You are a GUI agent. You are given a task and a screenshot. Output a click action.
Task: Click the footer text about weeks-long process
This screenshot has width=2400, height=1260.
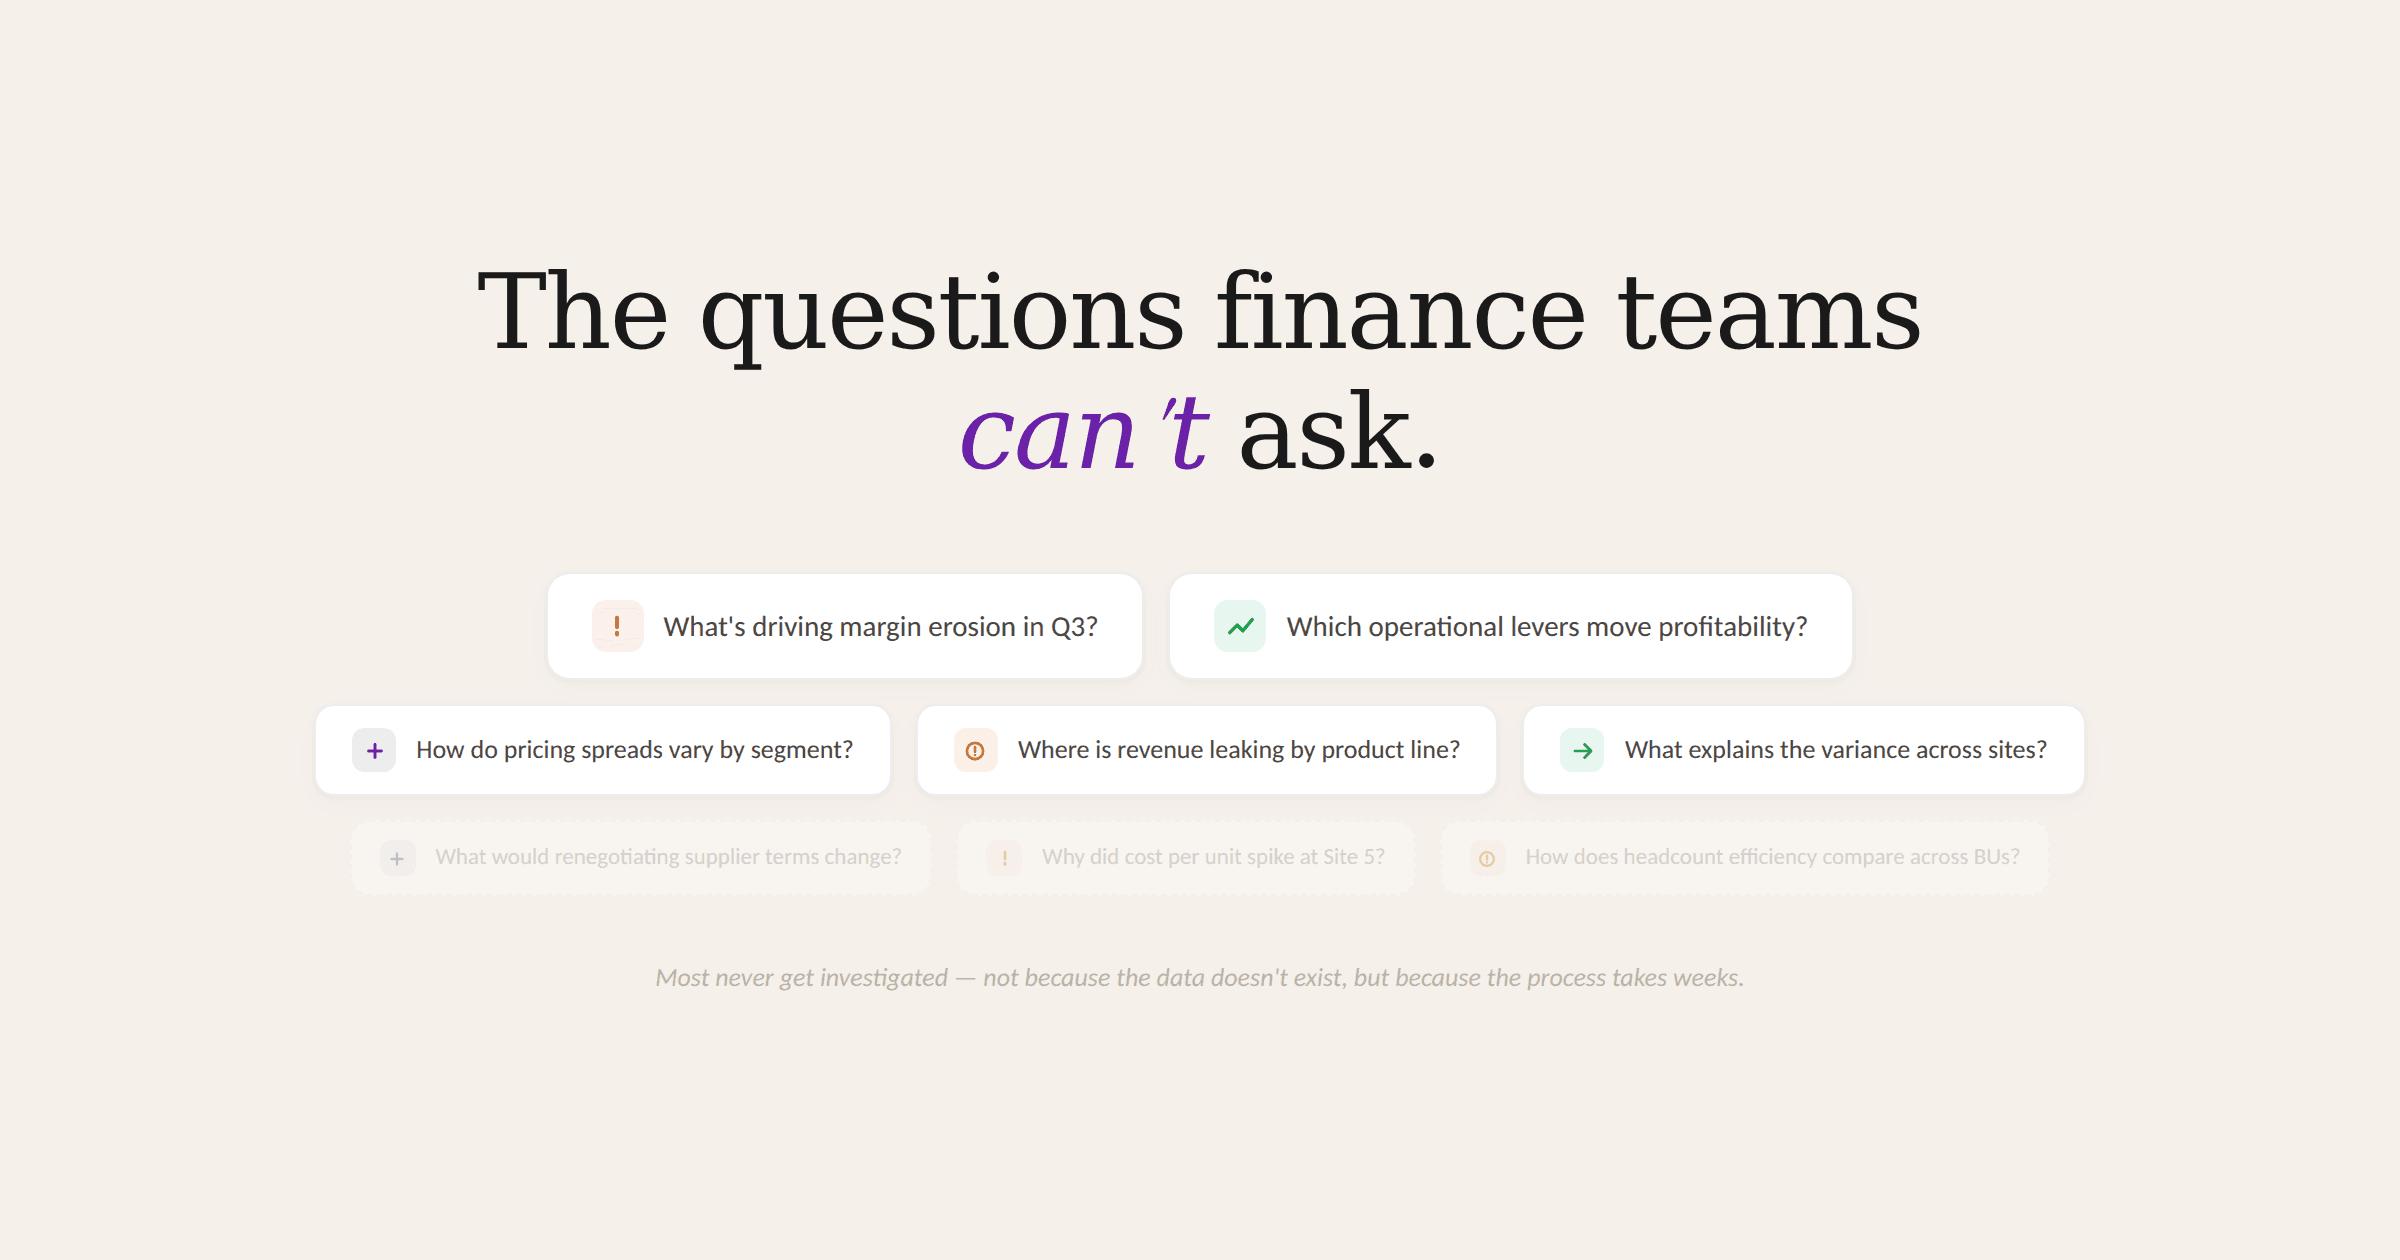[x=1200, y=978]
